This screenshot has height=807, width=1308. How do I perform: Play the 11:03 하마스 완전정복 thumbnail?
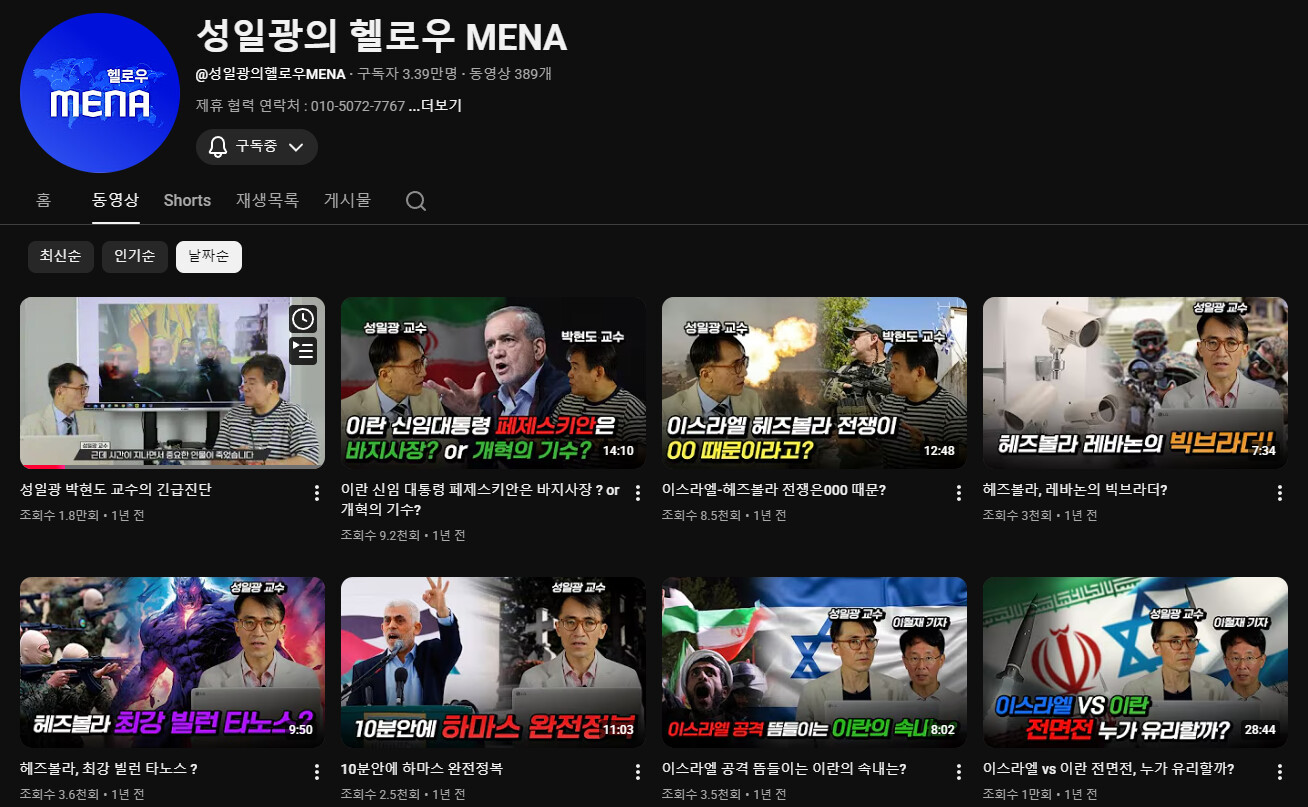coord(493,662)
